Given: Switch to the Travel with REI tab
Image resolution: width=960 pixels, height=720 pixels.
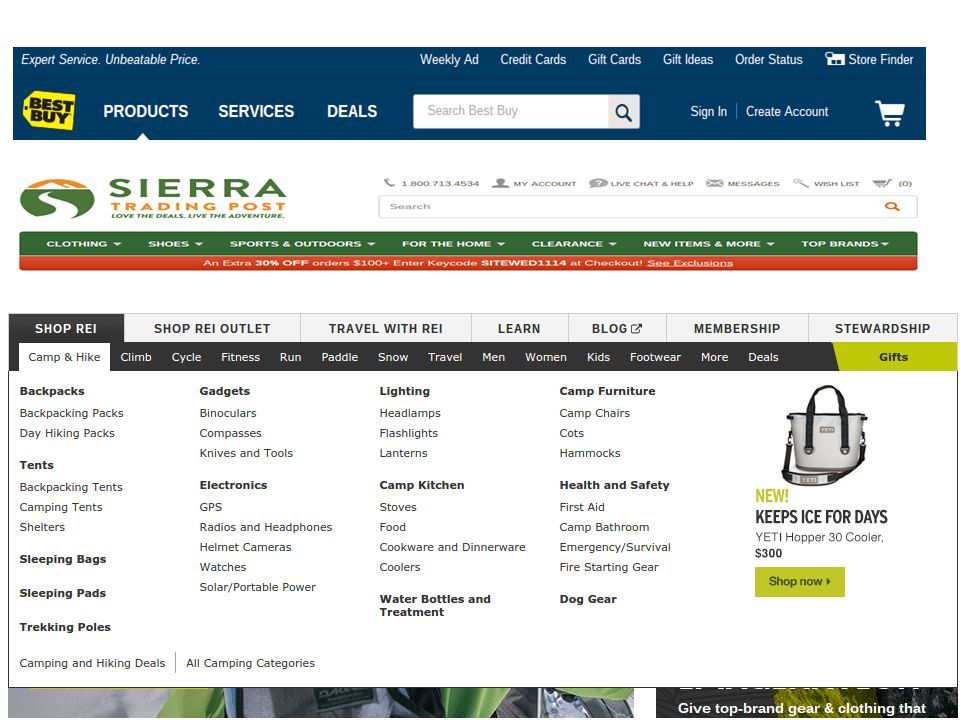Looking at the screenshot, I should point(386,329).
